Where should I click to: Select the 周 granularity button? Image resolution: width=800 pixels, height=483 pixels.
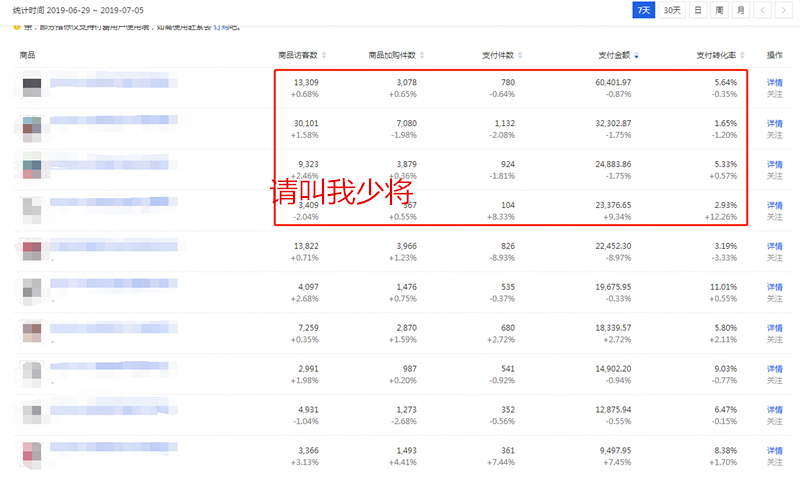pyautogui.click(x=718, y=10)
